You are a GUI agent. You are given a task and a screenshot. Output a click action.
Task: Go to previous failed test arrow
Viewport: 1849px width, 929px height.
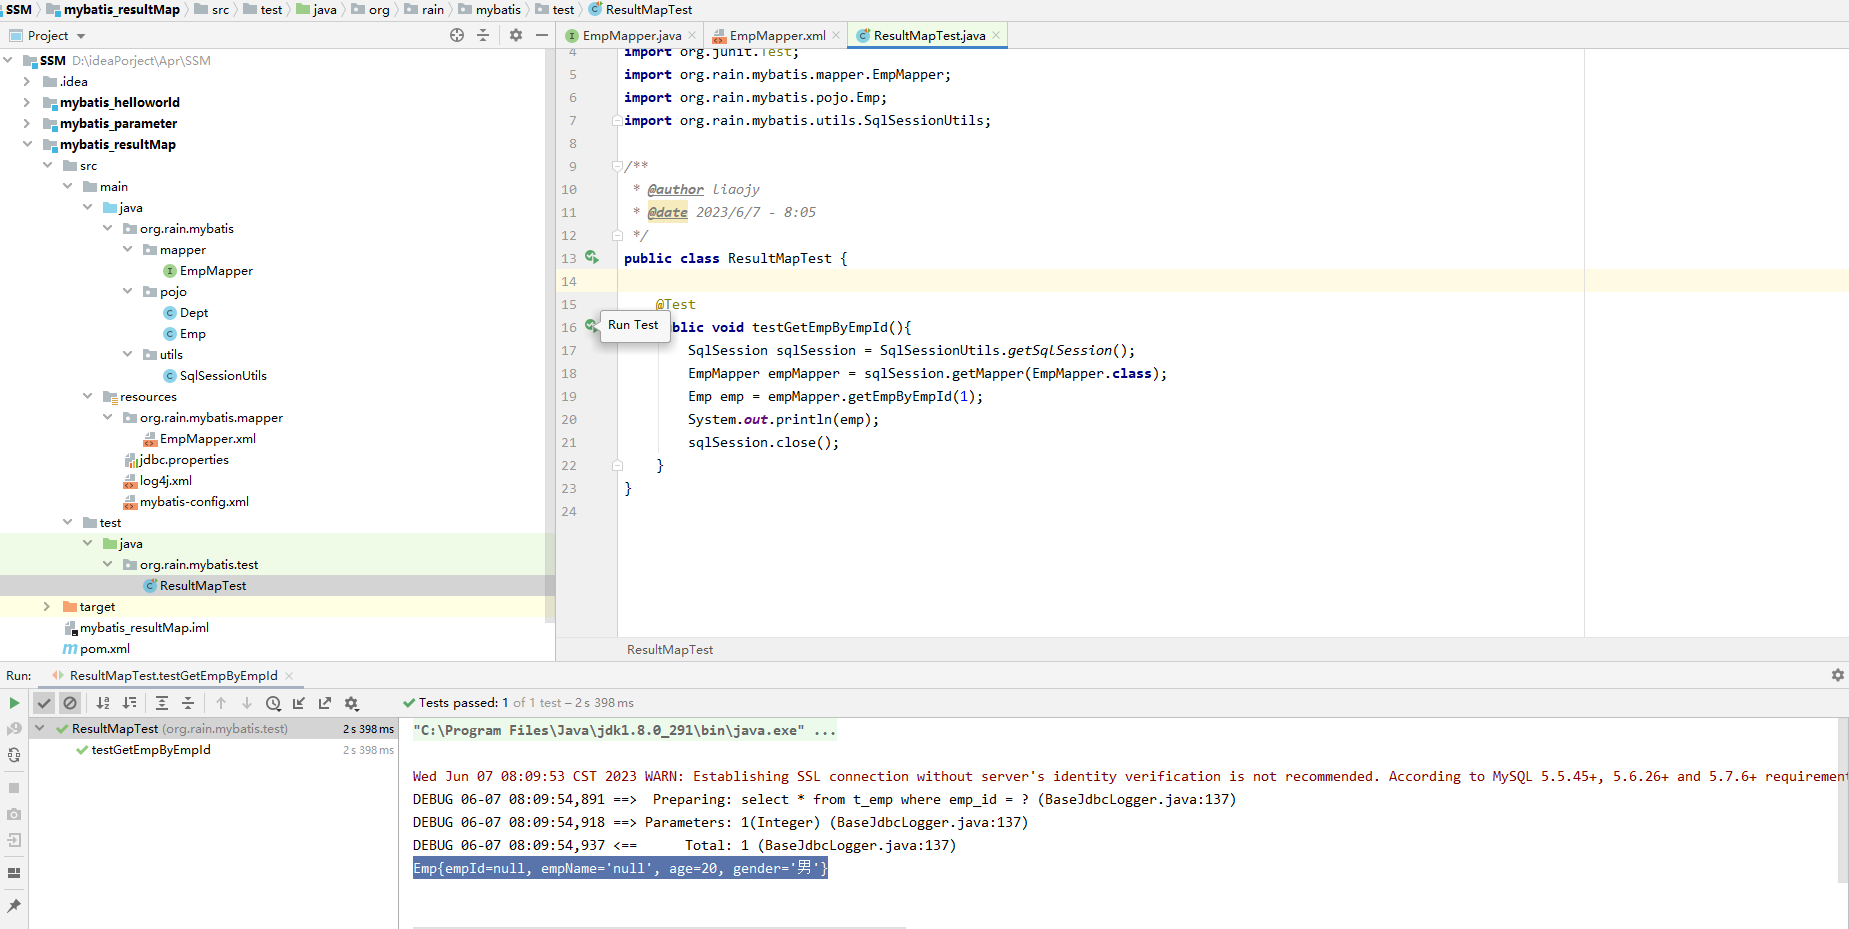pyautogui.click(x=221, y=703)
